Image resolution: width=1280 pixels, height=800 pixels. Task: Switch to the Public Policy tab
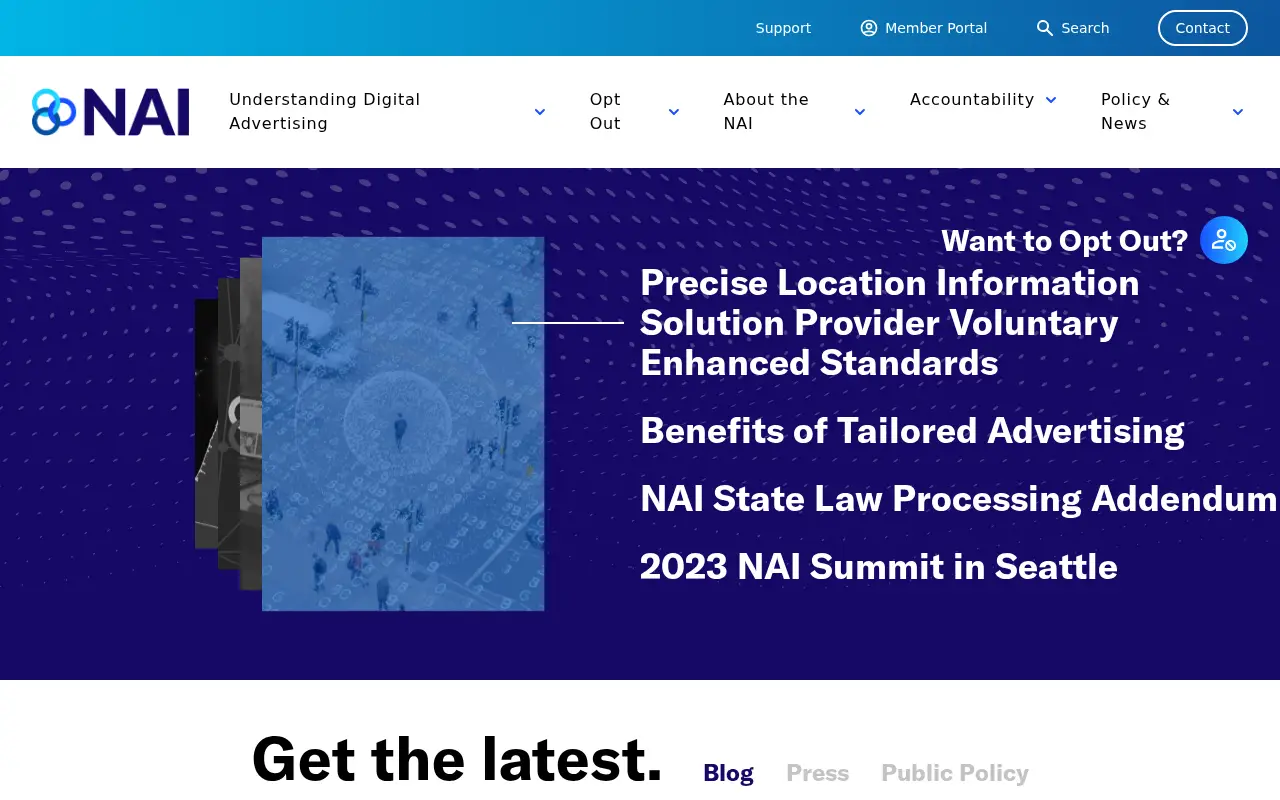(x=955, y=773)
